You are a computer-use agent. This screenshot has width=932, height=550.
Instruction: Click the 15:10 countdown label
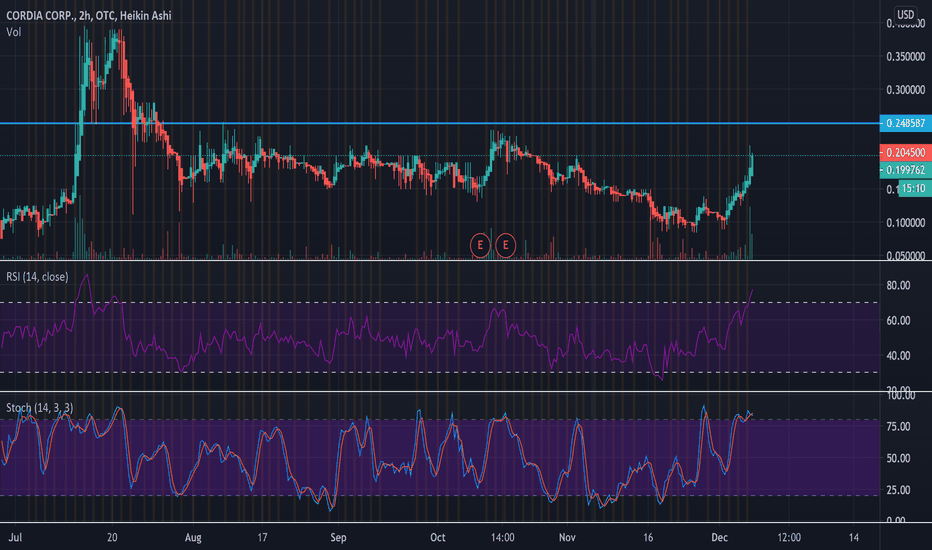914,188
